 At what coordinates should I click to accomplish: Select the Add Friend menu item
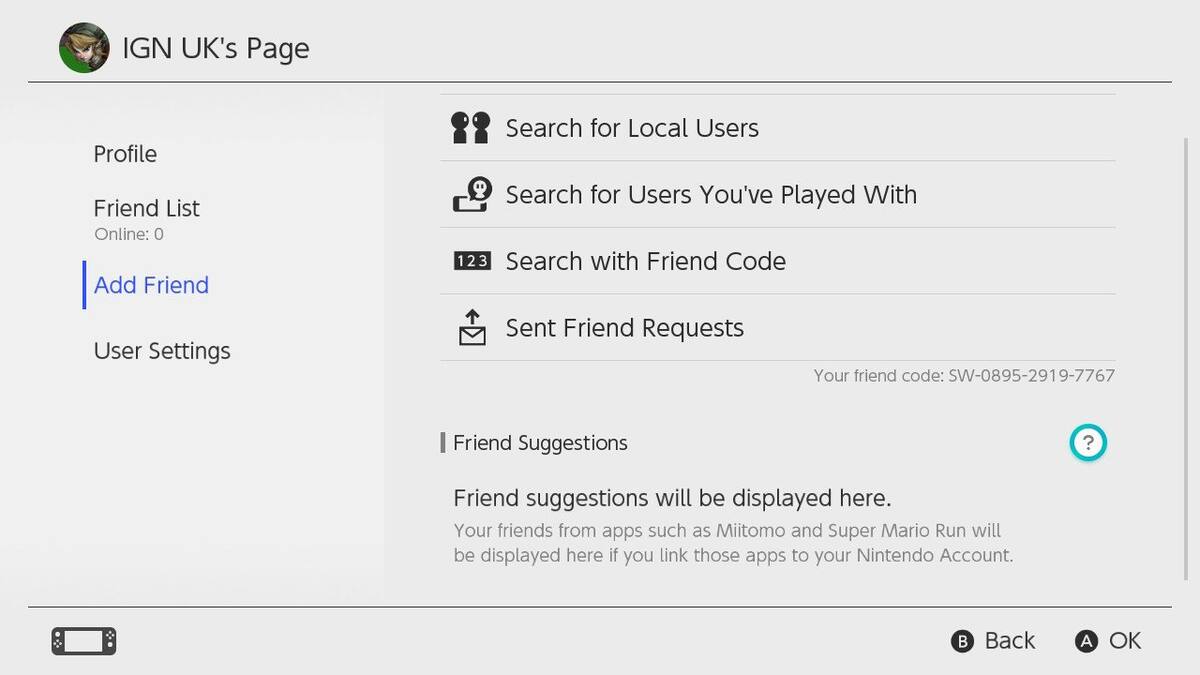pos(151,285)
